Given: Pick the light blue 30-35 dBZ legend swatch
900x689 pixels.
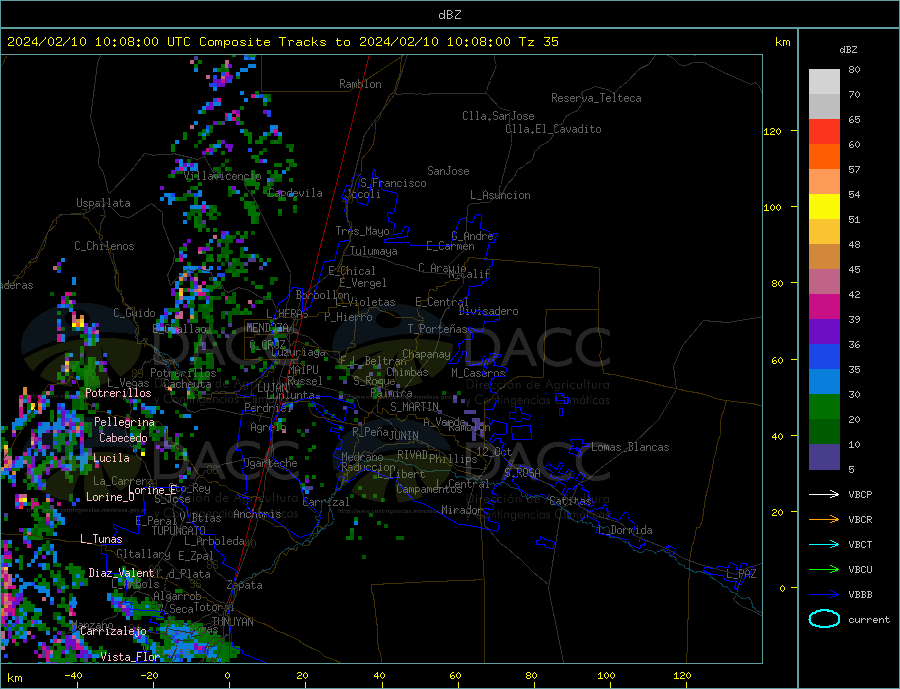Looking at the screenshot, I should point(824,382).
